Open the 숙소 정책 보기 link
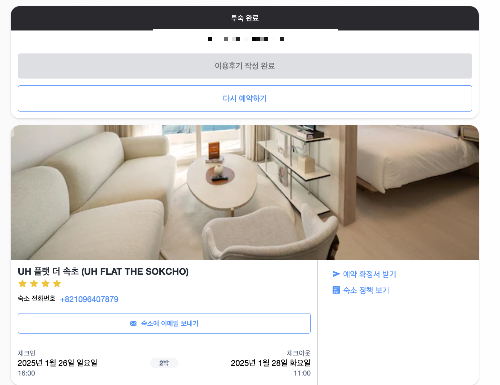This screenshot has height=385, width=500. click(366, 290)
